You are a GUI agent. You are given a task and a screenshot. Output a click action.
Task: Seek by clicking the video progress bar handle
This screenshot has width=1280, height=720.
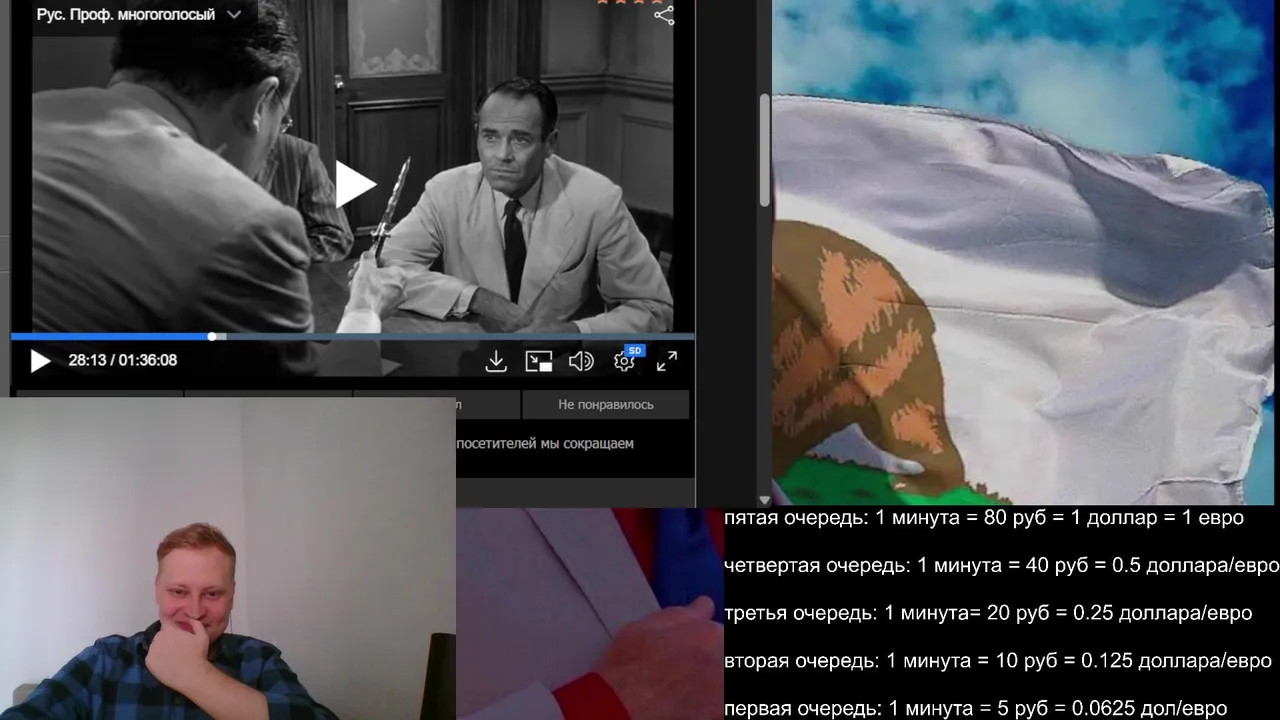212,337
